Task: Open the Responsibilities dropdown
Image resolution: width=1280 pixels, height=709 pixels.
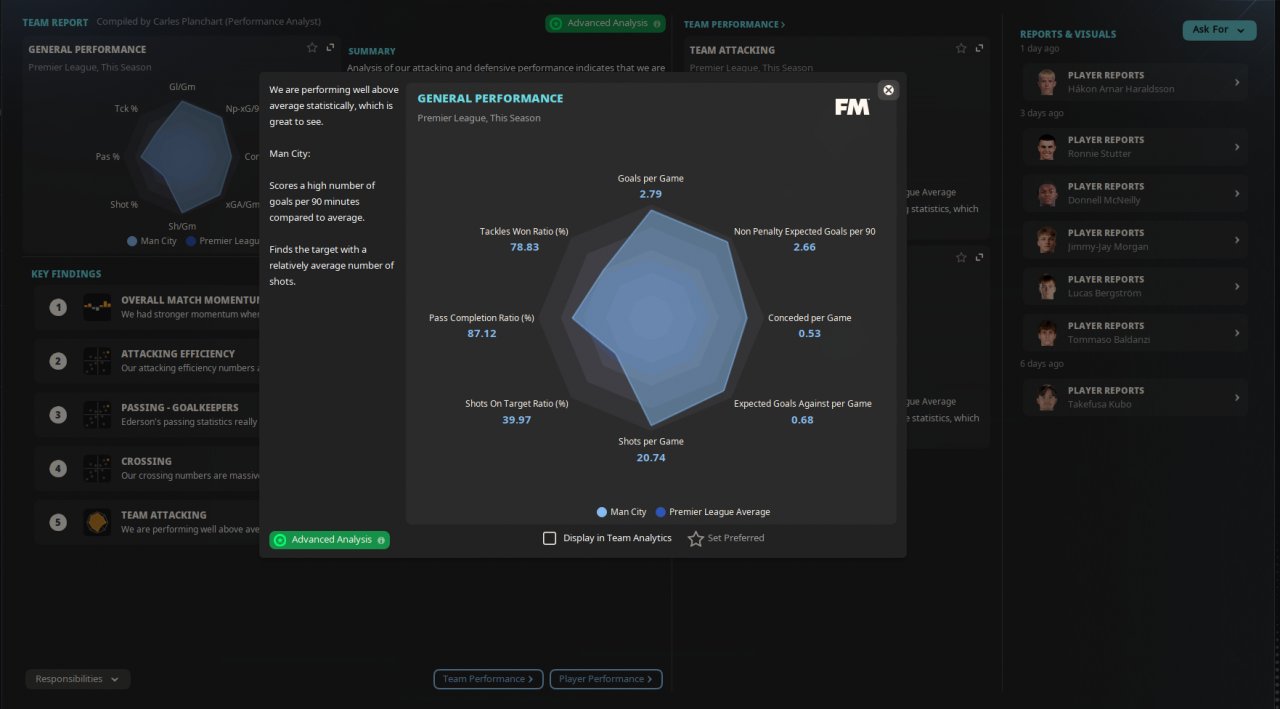Action: [x=77, y=679]
